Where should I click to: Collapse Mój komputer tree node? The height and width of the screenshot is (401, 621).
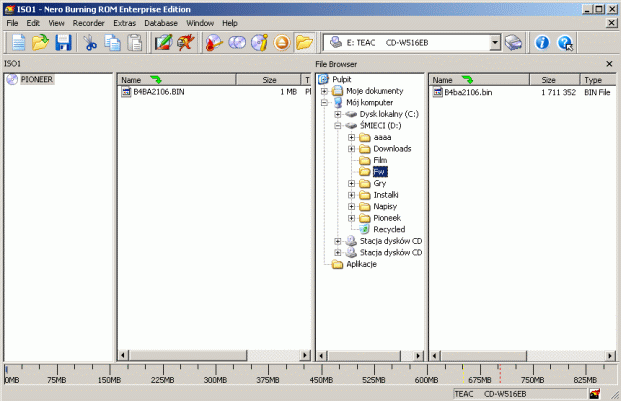(324, 103)
